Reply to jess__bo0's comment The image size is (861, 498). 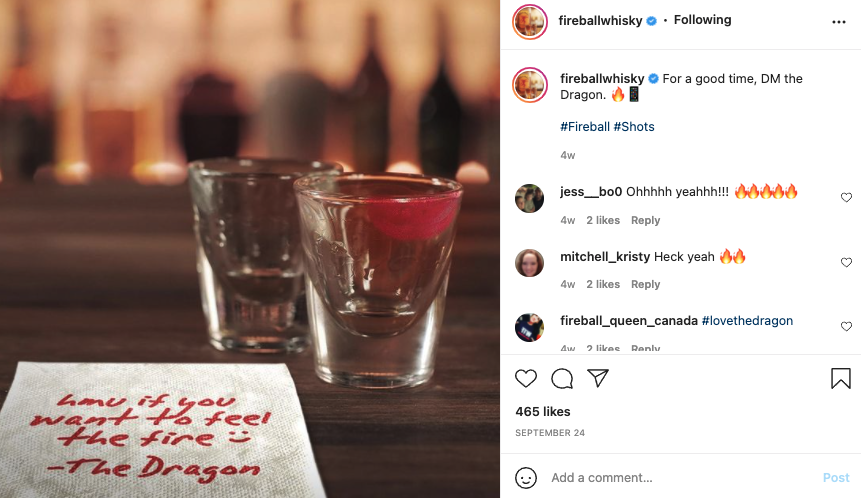[x=645, y=220]
